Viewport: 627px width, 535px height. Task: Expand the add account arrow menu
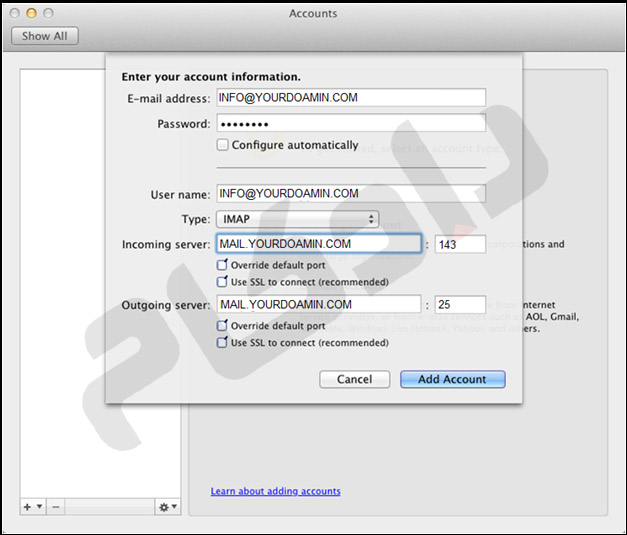(39, 507)
